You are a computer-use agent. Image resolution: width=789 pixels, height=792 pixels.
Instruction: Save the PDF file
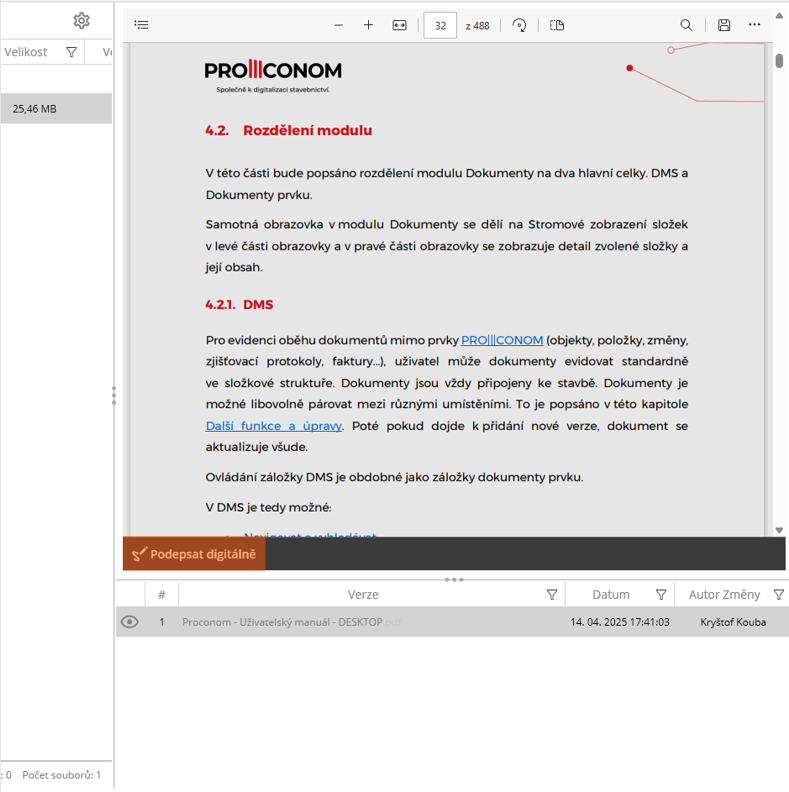click(x=724, y=25)
